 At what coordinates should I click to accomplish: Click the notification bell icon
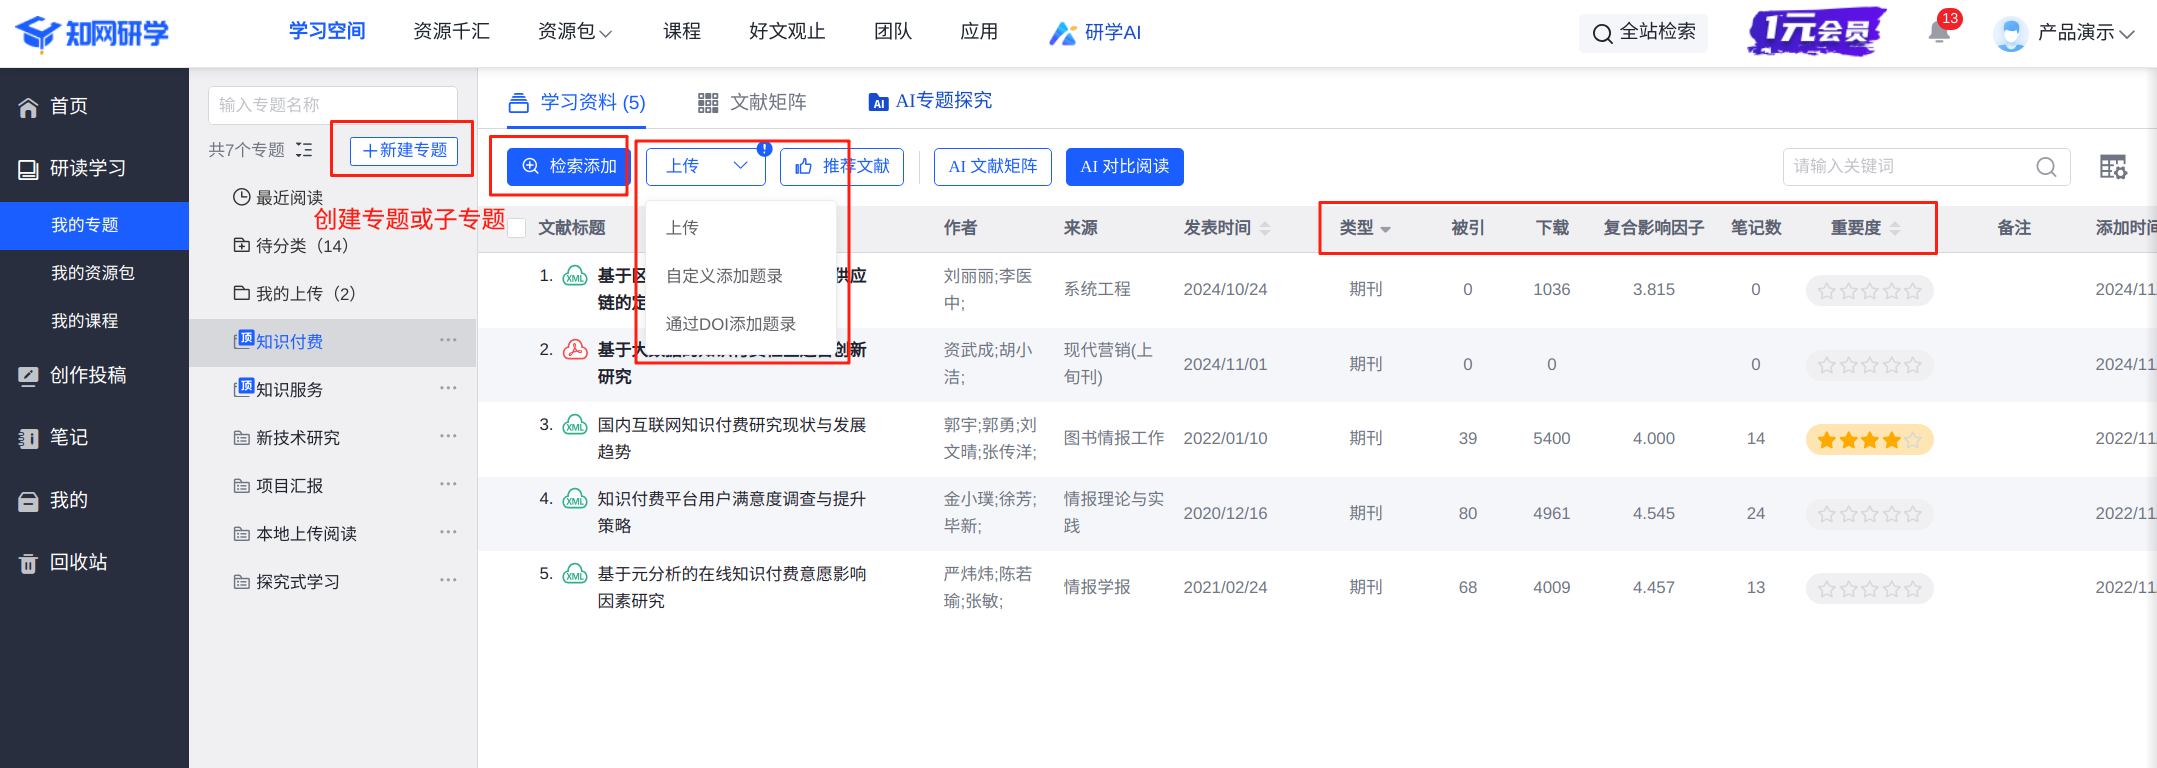[1939, 32]
